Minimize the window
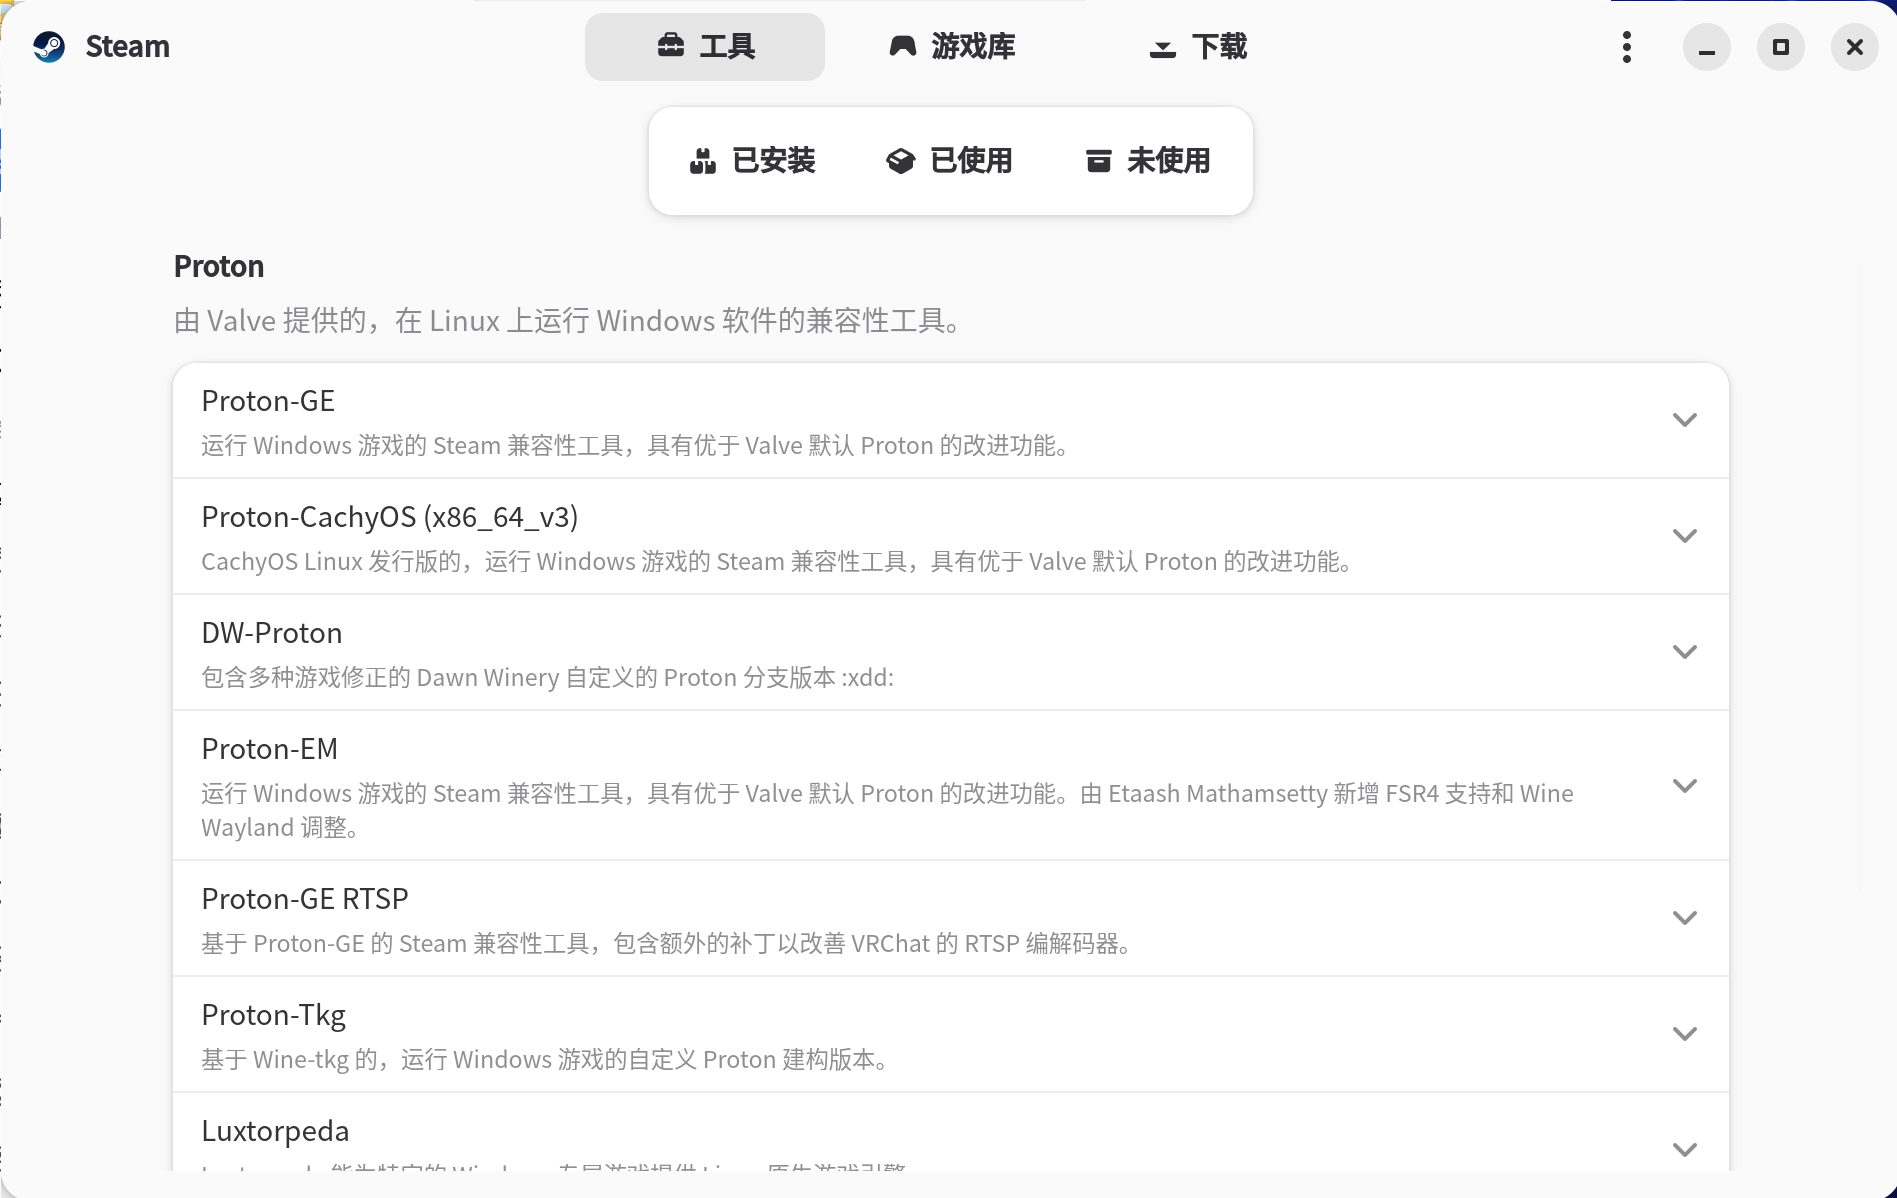1897x1198 pixels. point(1707,47)
